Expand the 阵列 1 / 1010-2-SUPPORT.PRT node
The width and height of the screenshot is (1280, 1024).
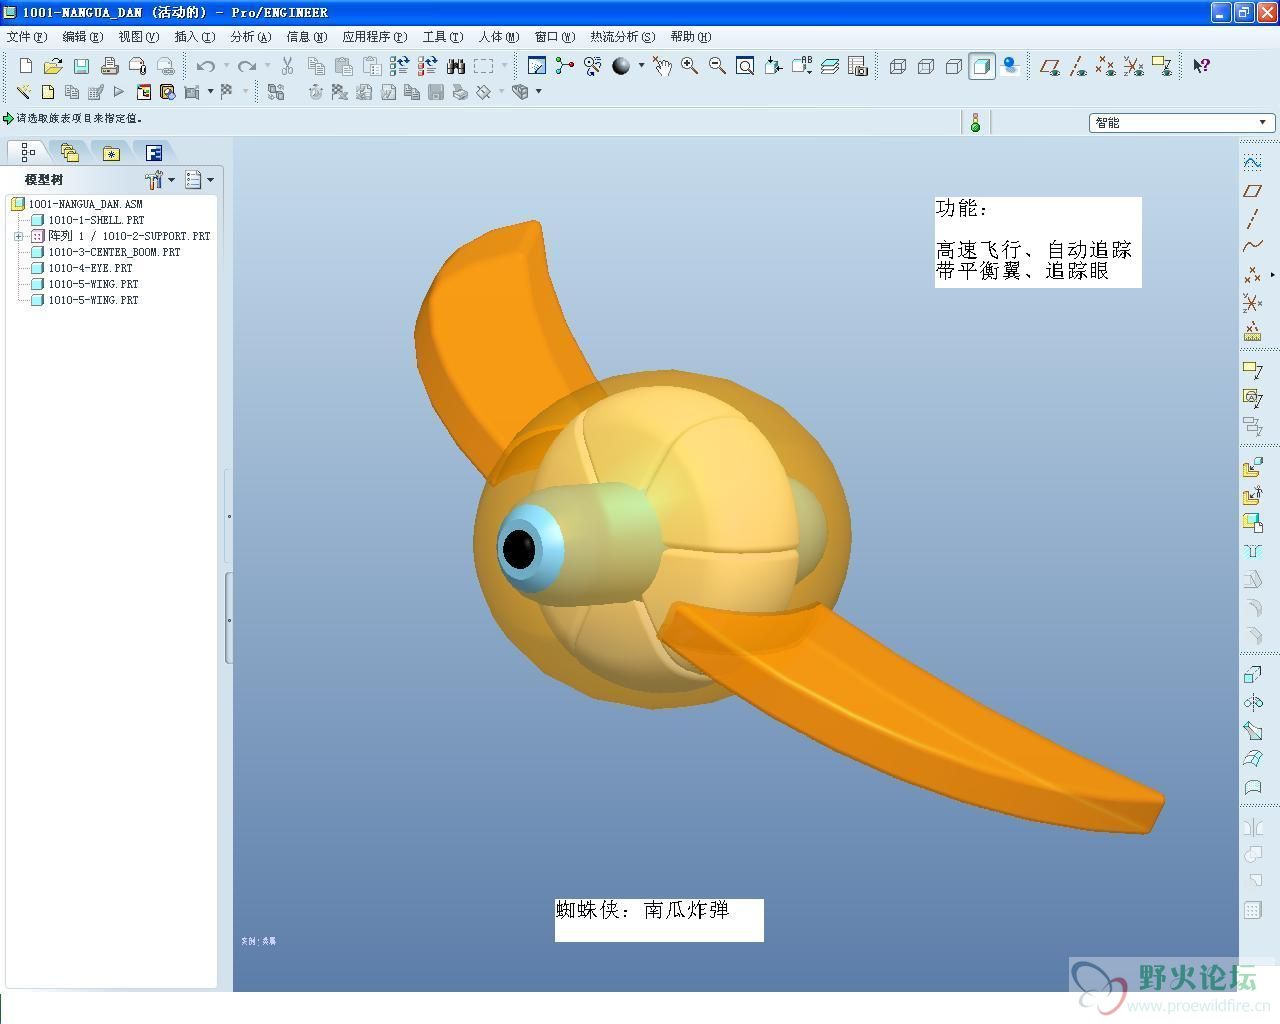pyautogui.click(x=18, y=236)
